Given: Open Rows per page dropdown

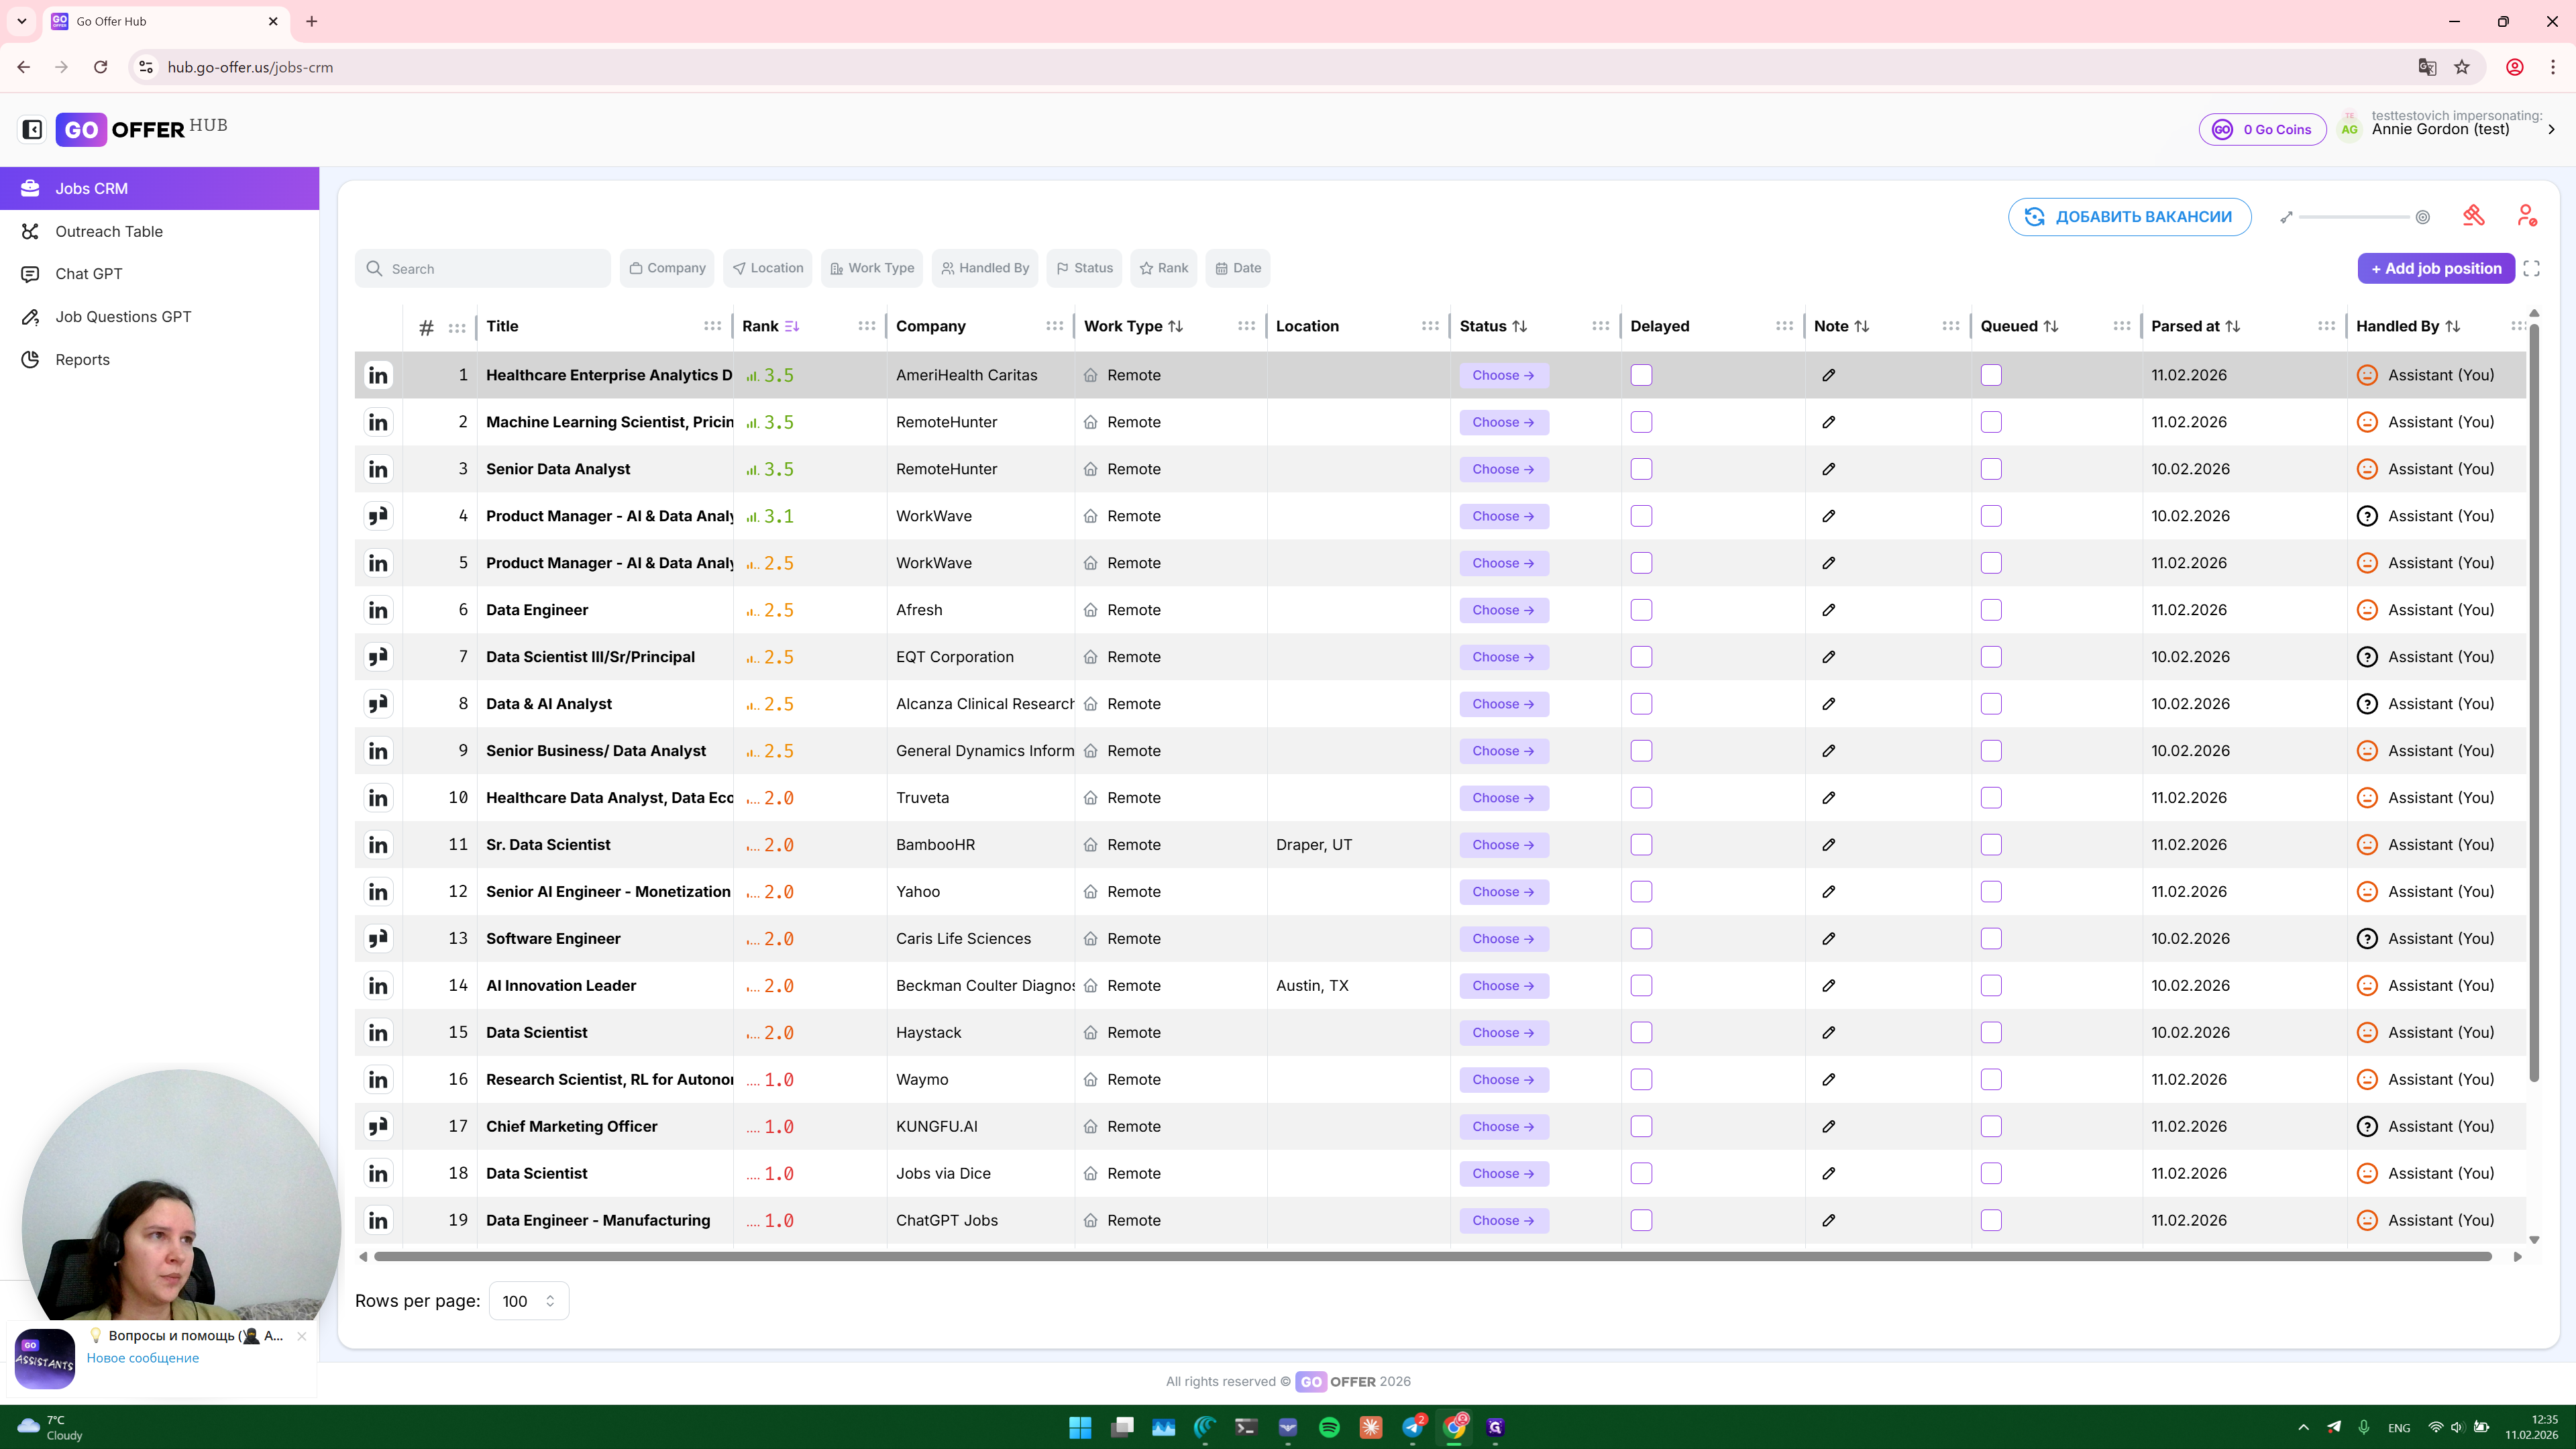Looking at the screenshot, I should 528,1301.
